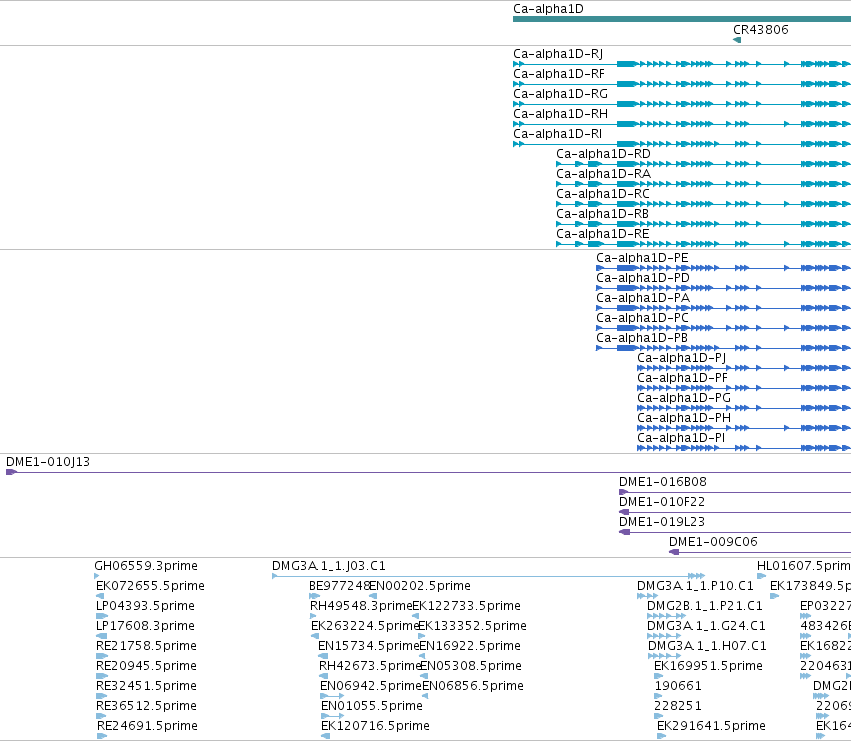Click the DME1-010J13 clone label
Image resolution: width=851 pixels, height=741 pixels.
pyautogui.click(x=48, y=462)
